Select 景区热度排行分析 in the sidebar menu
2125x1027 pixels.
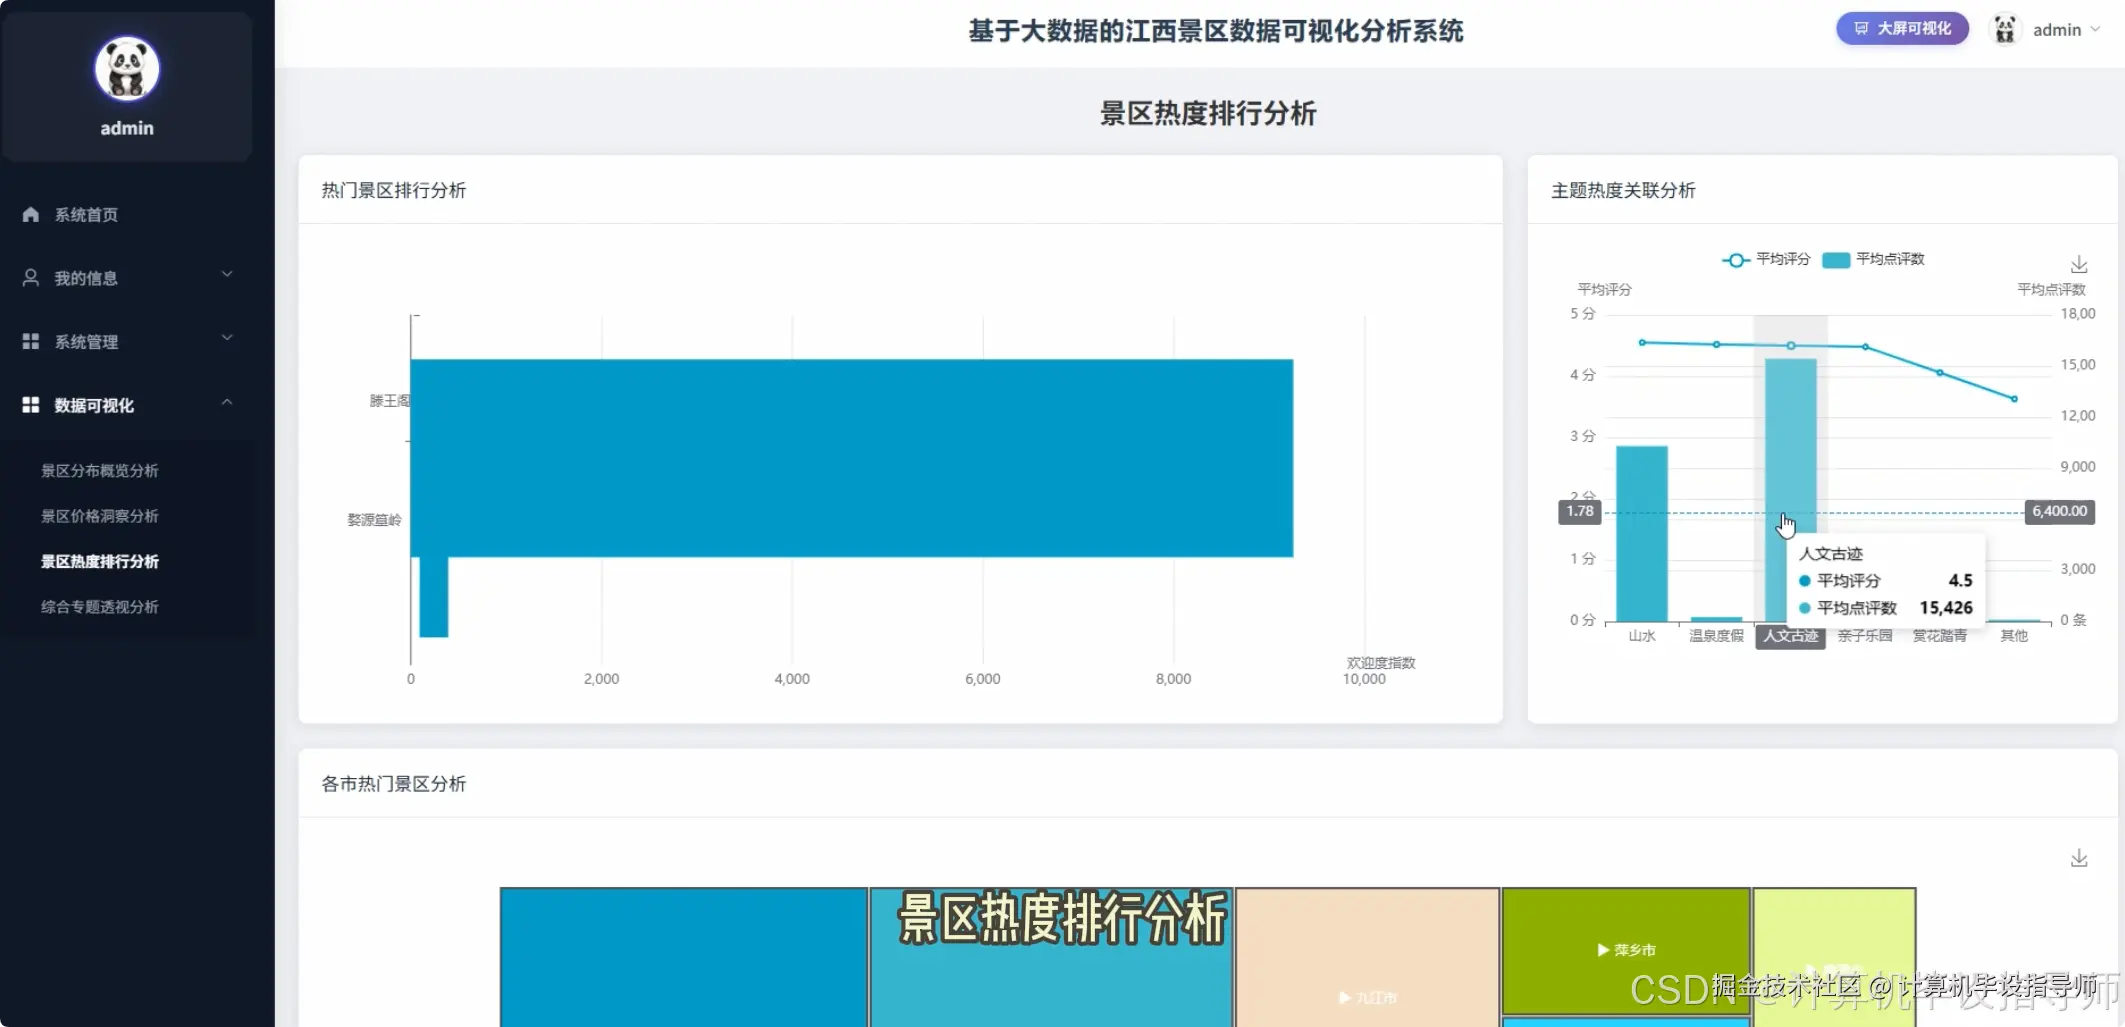(100, 562)
